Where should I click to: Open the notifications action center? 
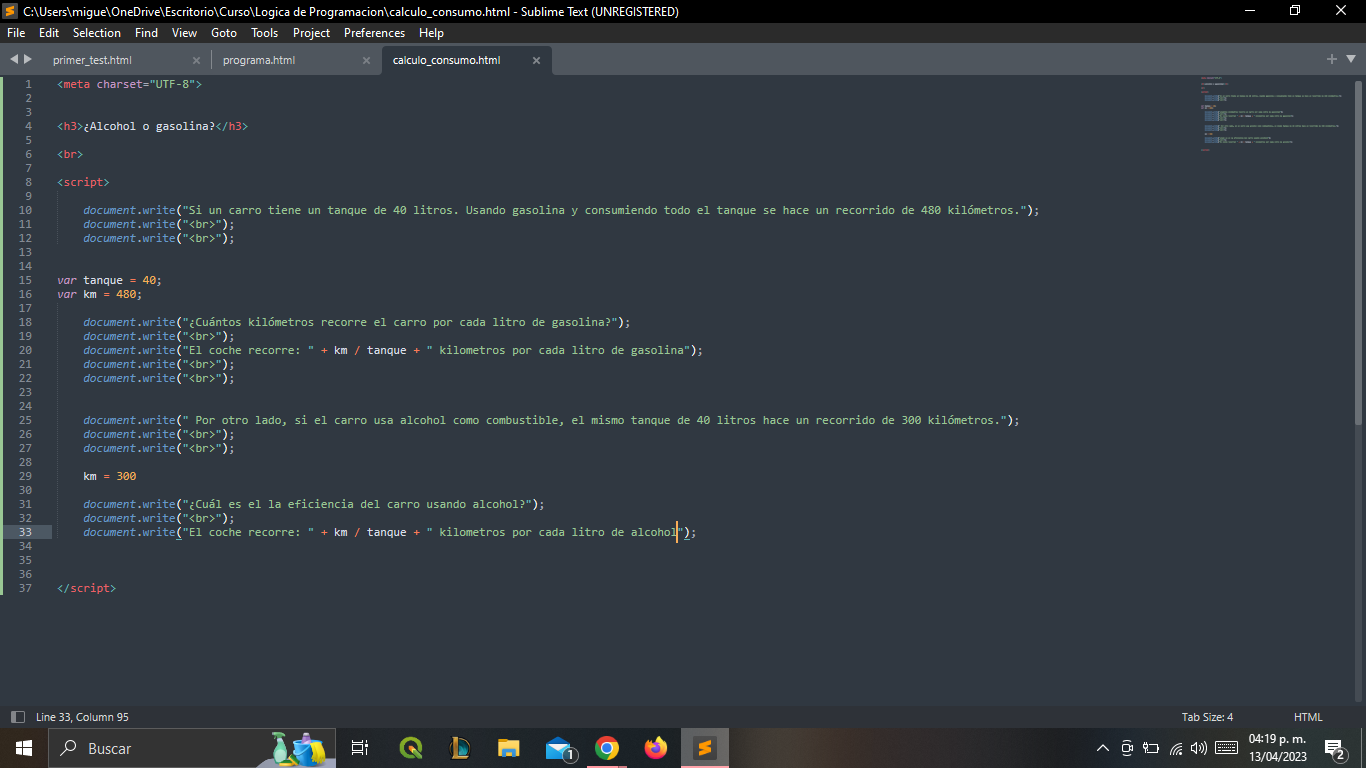coord(1334,748)
